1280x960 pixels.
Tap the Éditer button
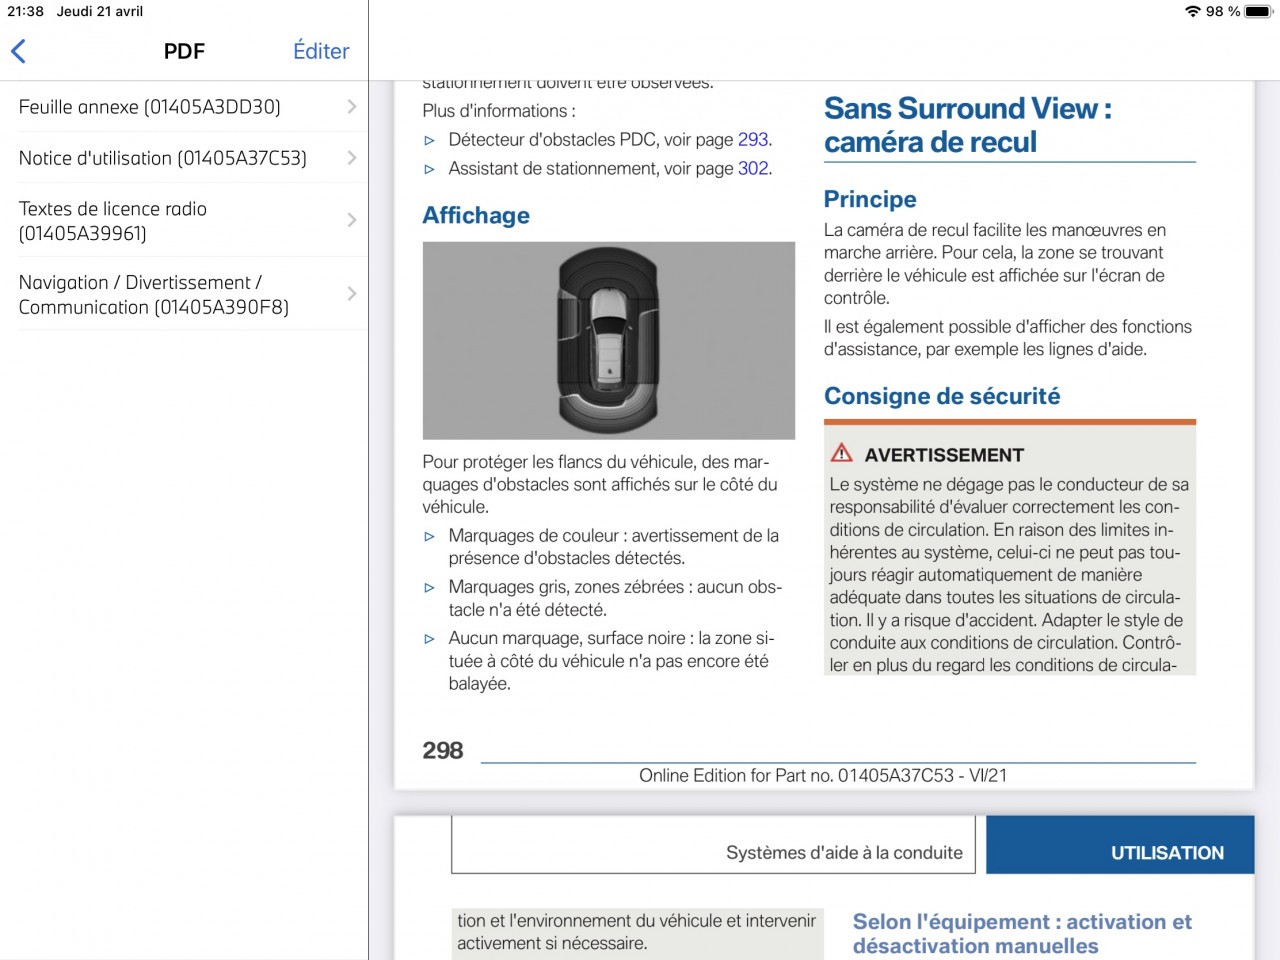point(321,51)
